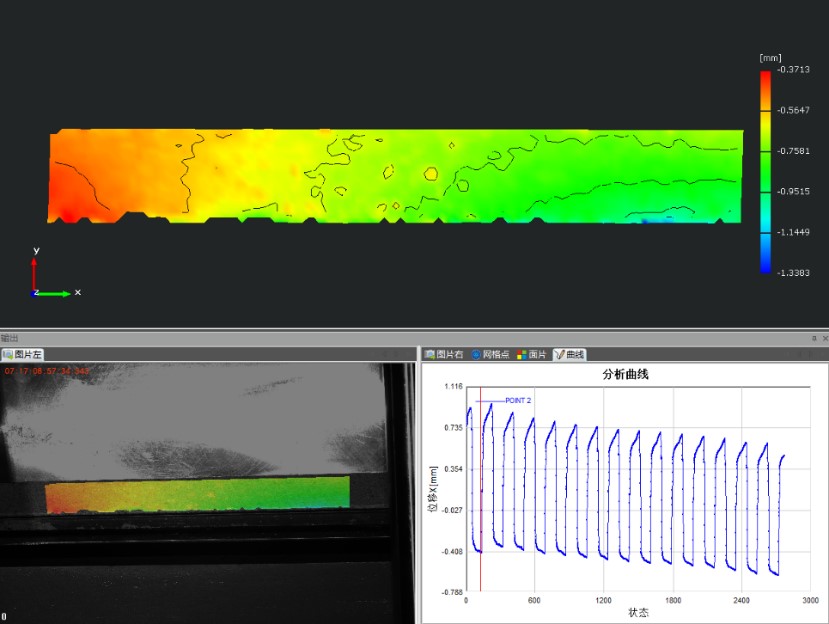The image size is (829, 624).
Task: Open the 面片 tab
Action: click(x=532, y=354)
